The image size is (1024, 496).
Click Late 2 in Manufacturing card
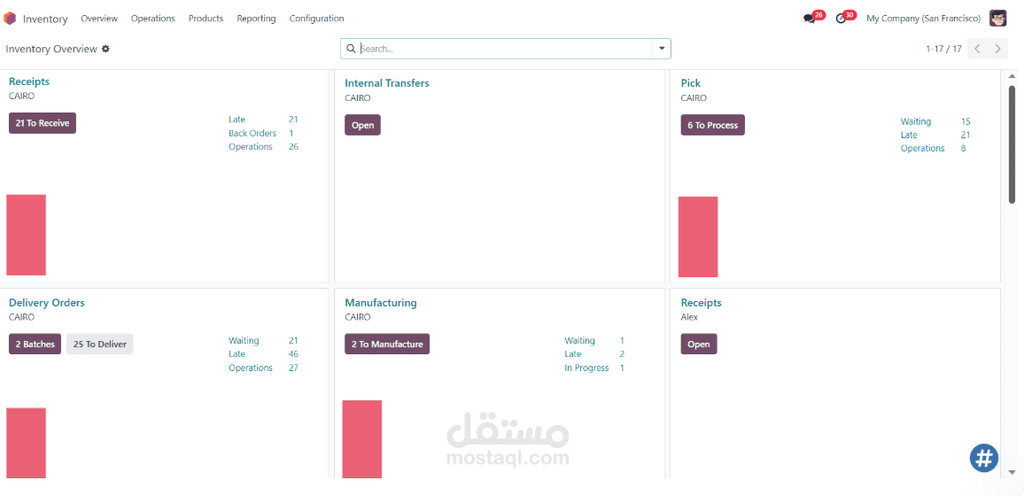[594, 354]
